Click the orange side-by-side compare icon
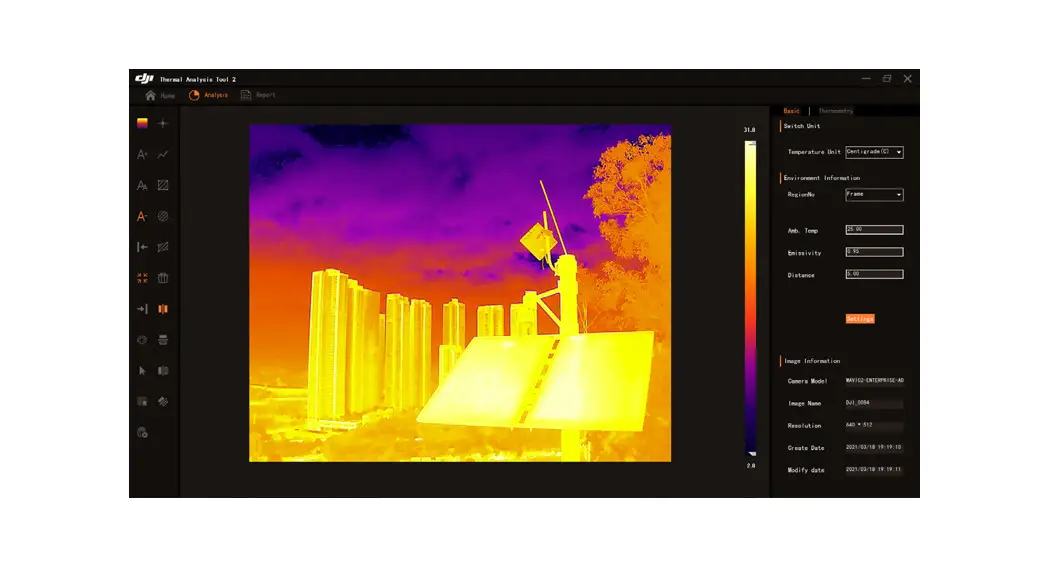 point(163,309)
